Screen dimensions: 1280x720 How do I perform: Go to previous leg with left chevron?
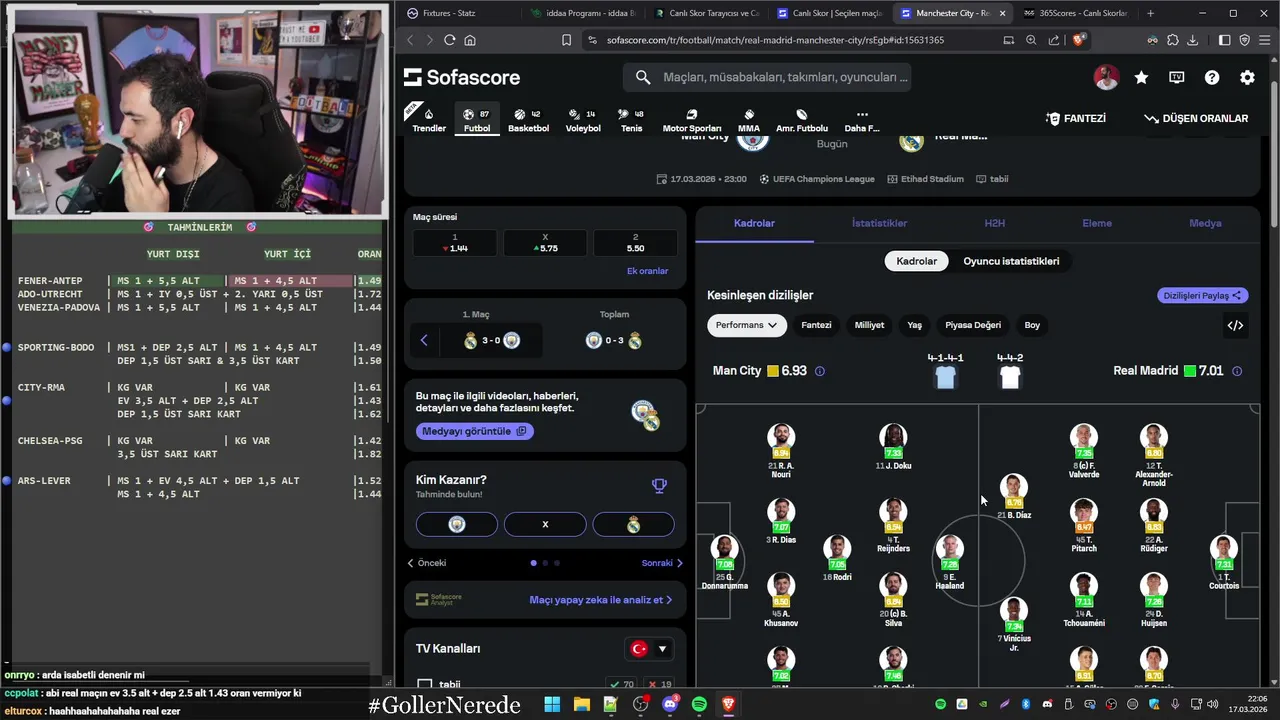point(424,341)
